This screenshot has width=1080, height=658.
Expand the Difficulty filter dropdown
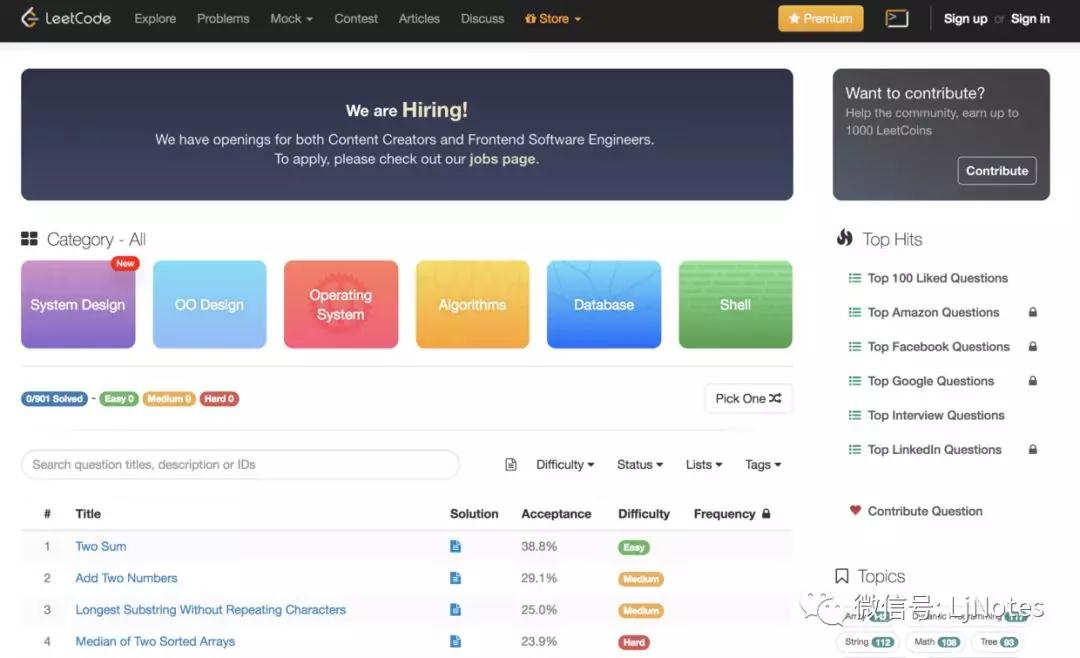click(x=565, y=465)
